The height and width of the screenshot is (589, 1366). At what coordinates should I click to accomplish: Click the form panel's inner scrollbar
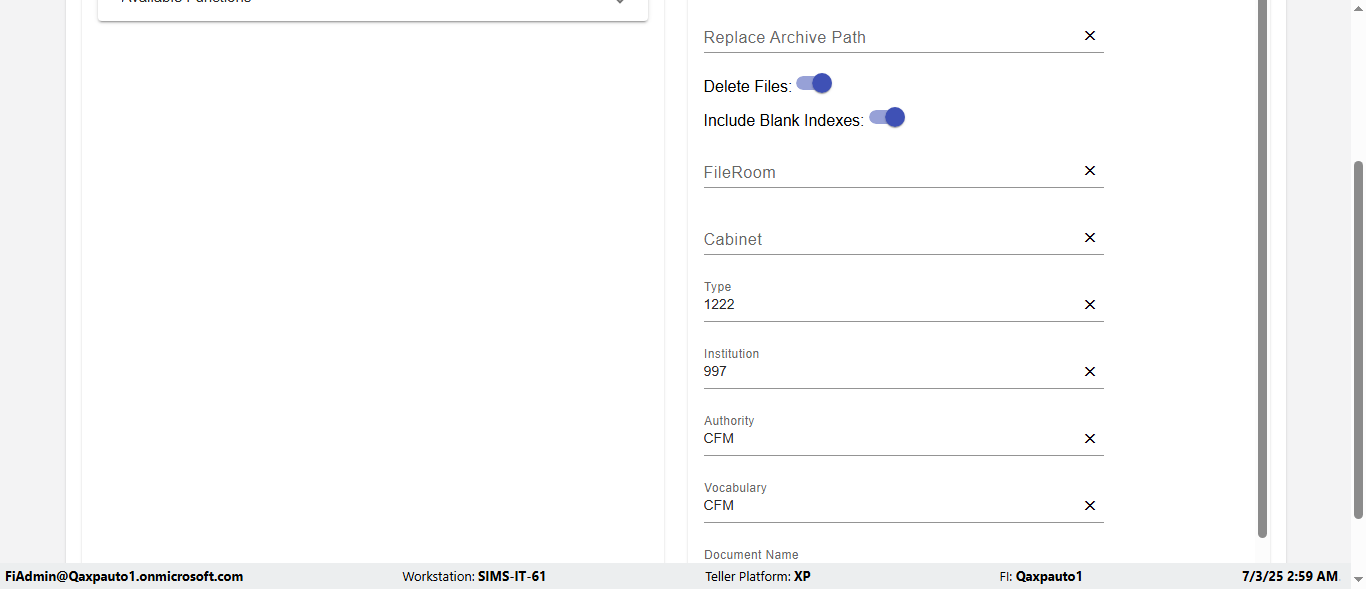click(x=1262, y=270)
